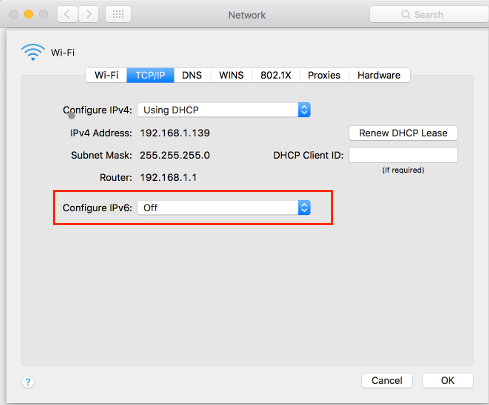
Task: Open the WINS tab
Action: 231,75
